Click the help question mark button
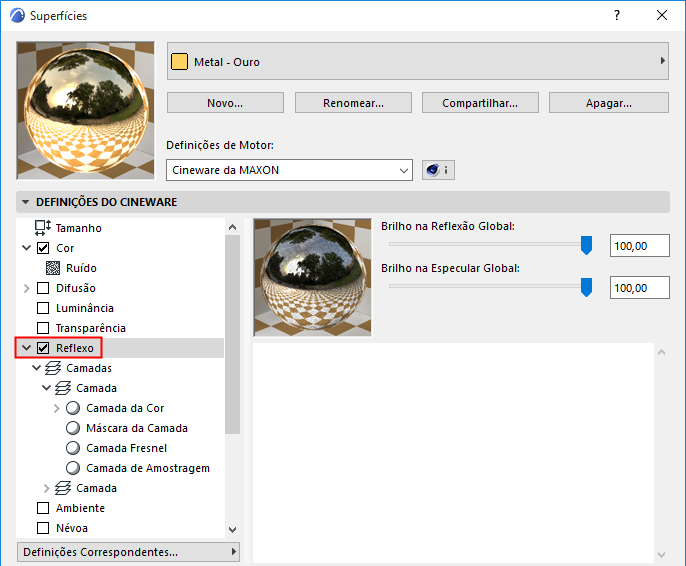Screen dimensions: 686x566 [617, 15]
